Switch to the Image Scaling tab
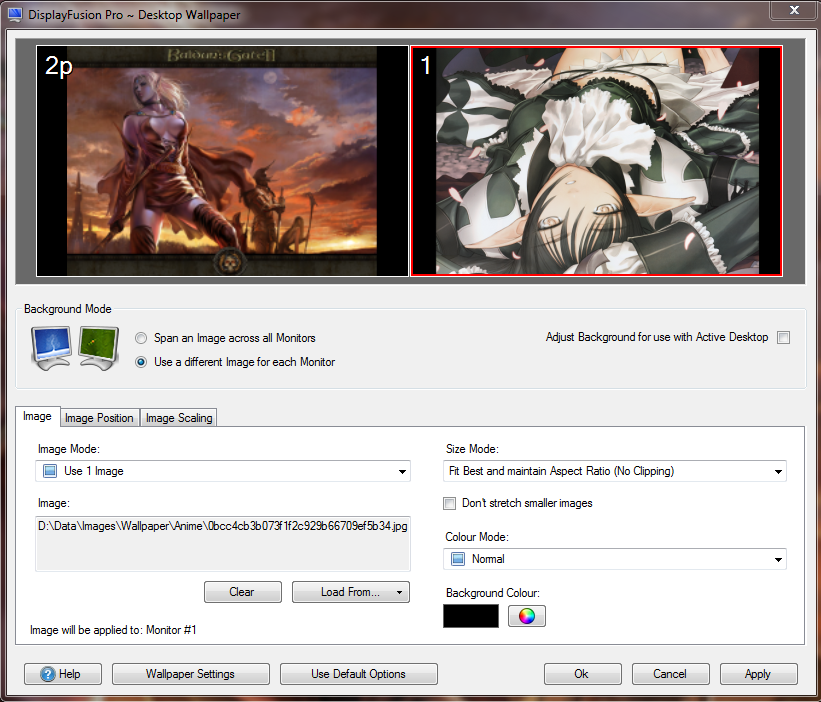This screenshot has height=702, width=821. coord(179,418)
